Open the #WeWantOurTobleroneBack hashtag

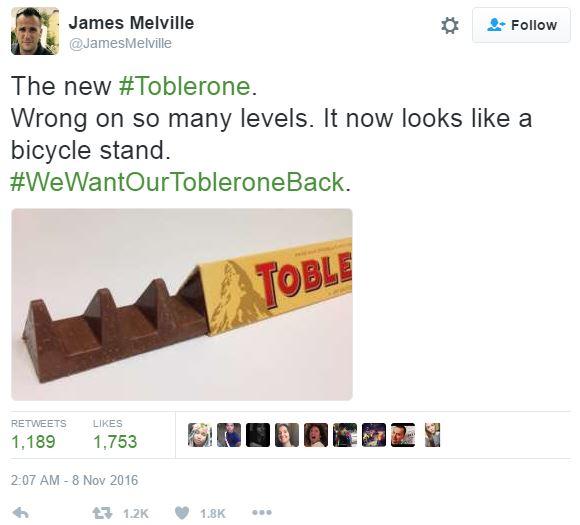(x=178, y=182)
